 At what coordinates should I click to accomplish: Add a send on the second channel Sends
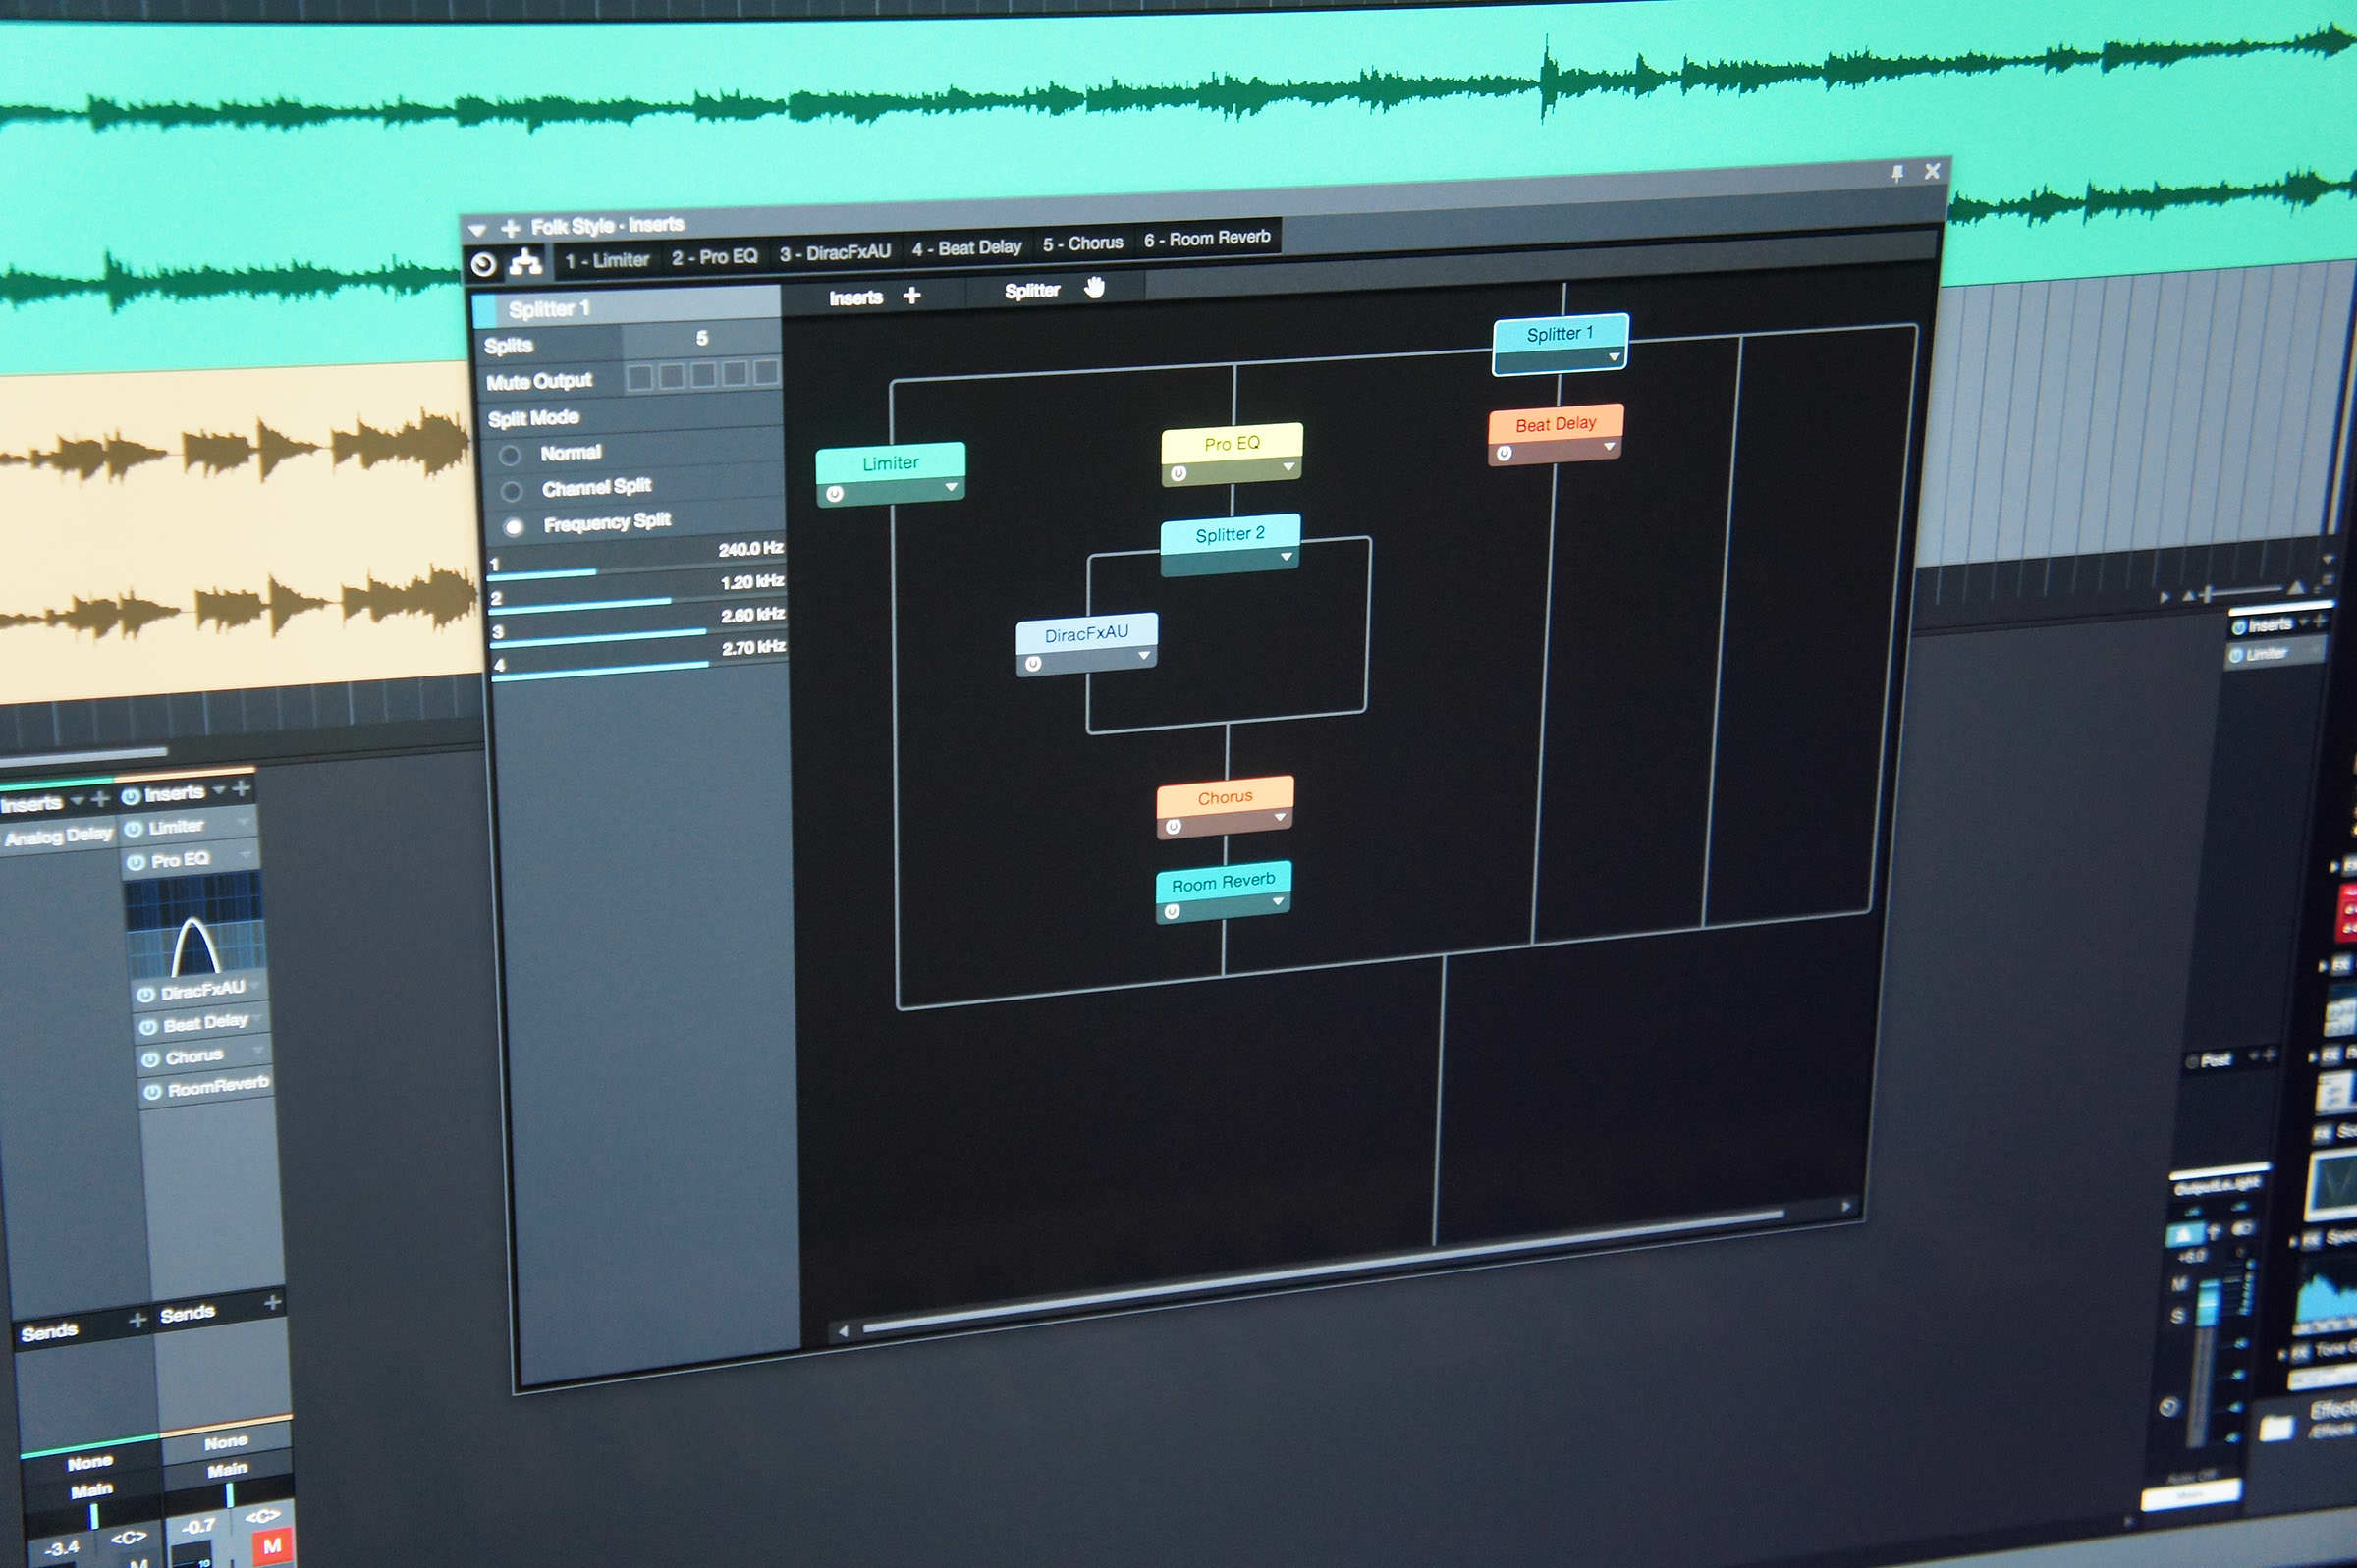tap(272, 1302)
